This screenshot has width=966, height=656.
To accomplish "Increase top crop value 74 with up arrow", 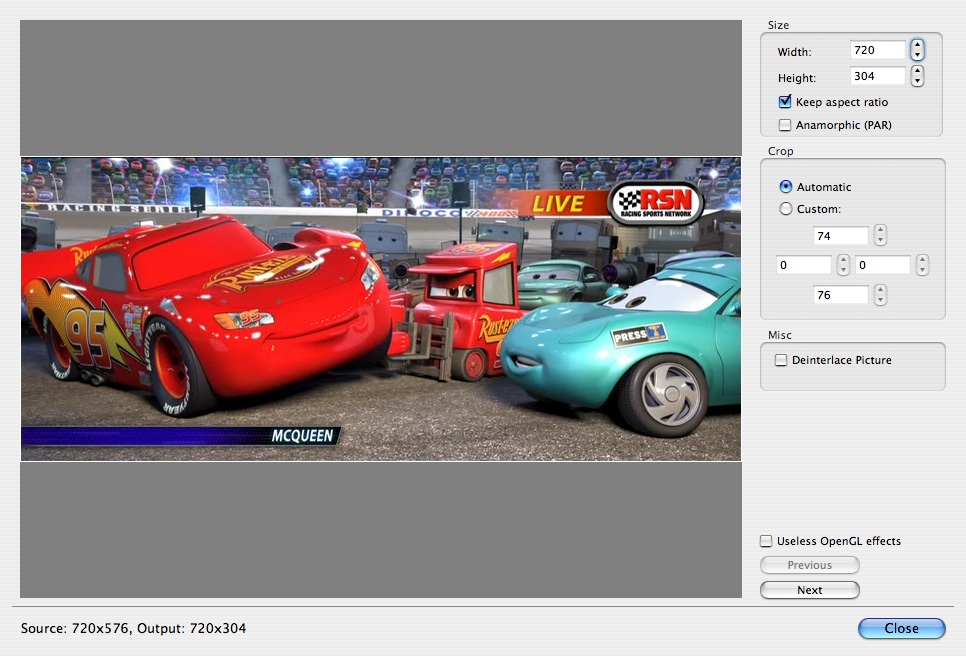I will click(x=880, y=230).
